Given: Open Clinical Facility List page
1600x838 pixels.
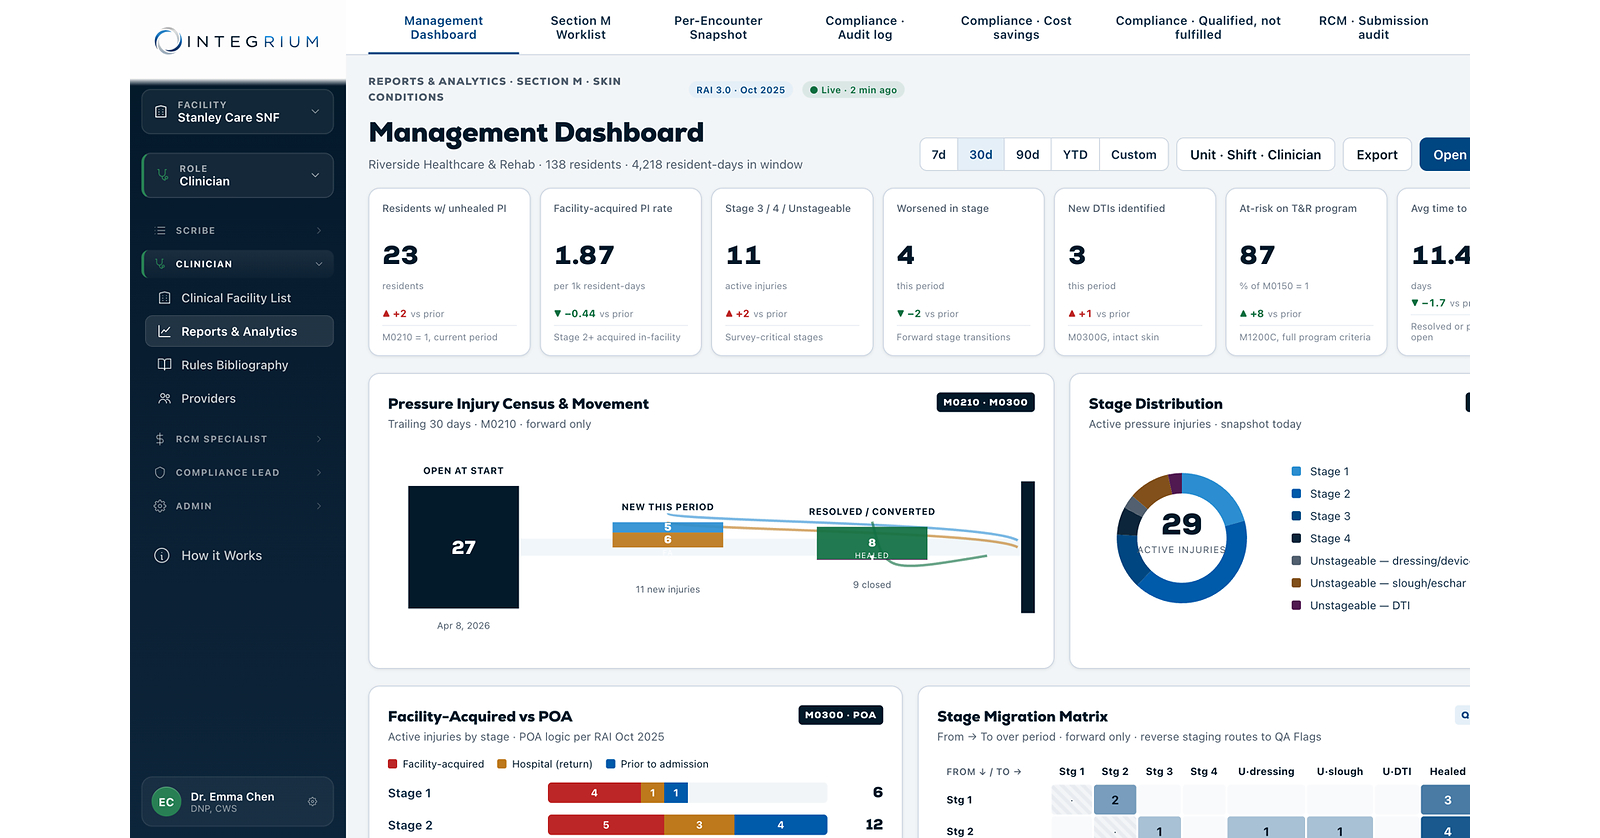Looking at the screenshot, I should point(239,298).
